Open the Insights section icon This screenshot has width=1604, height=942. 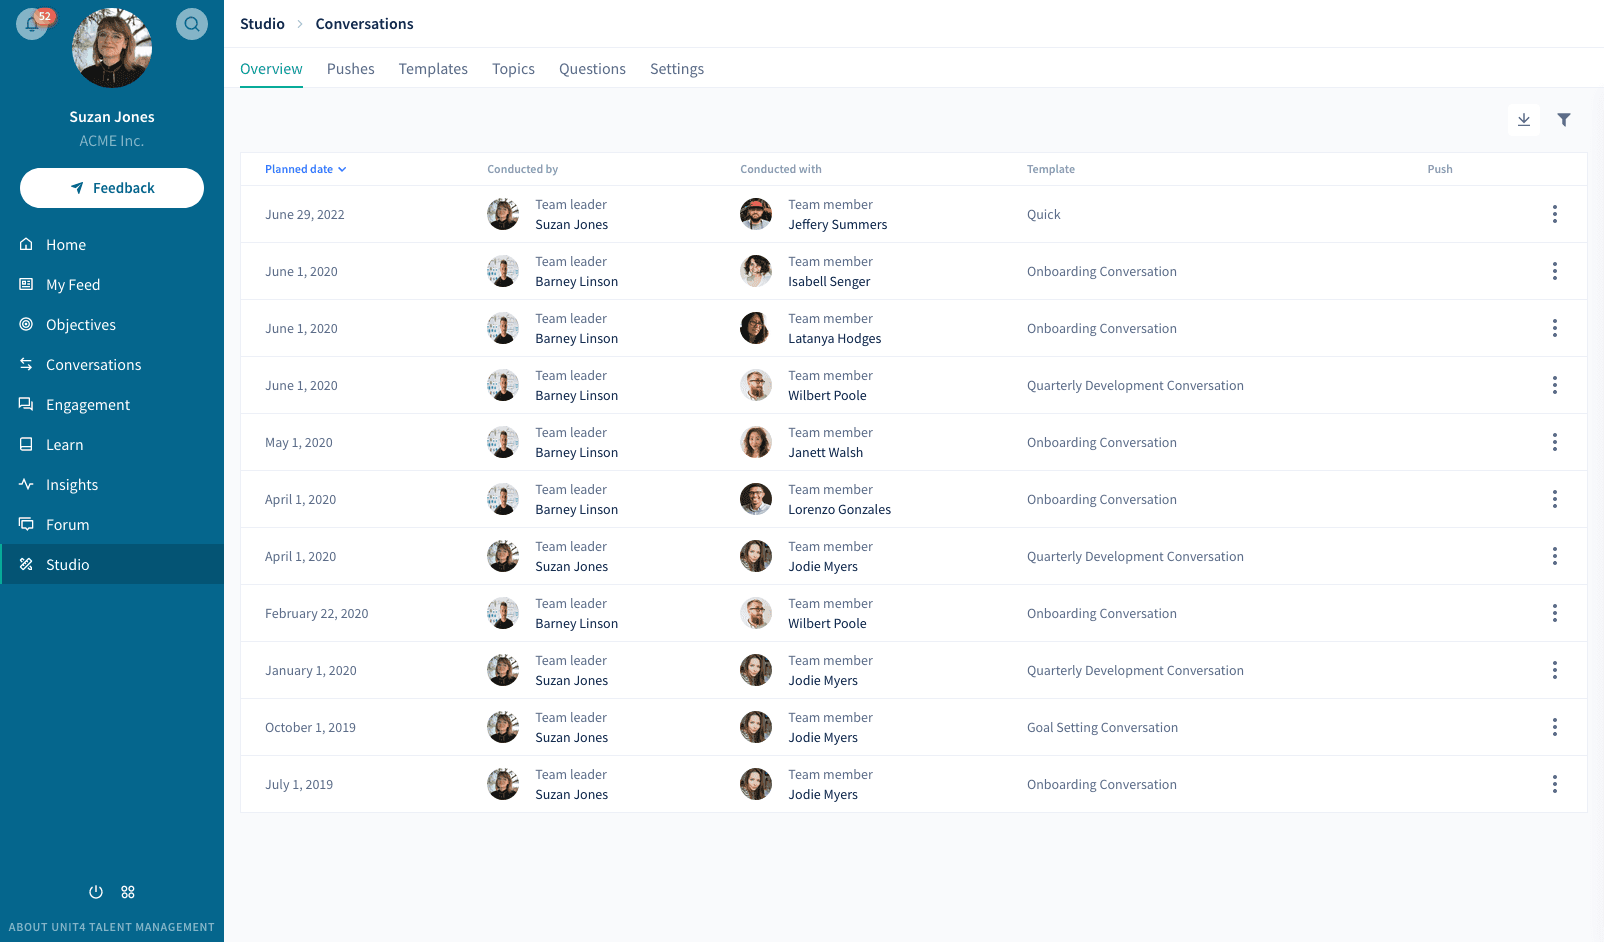pos(25,484)
